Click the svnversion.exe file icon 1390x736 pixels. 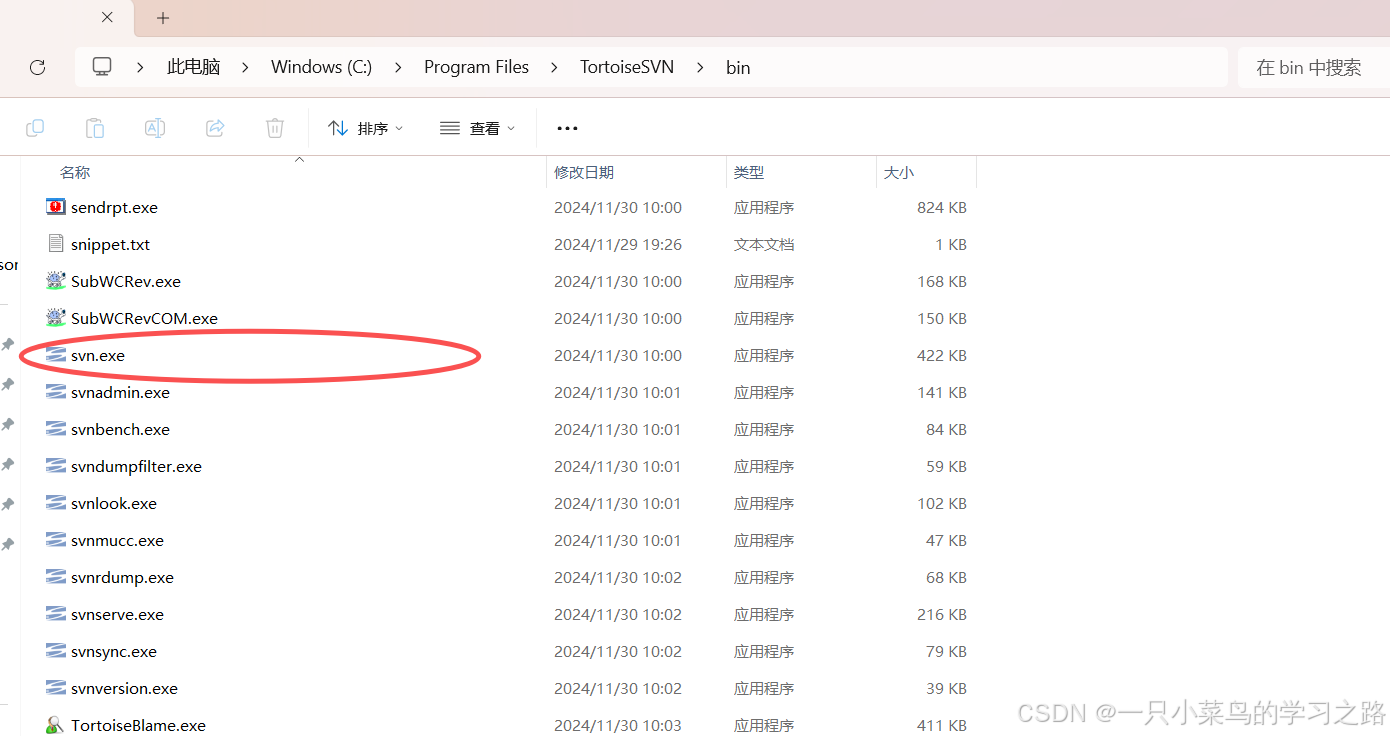tap(56, 688)
